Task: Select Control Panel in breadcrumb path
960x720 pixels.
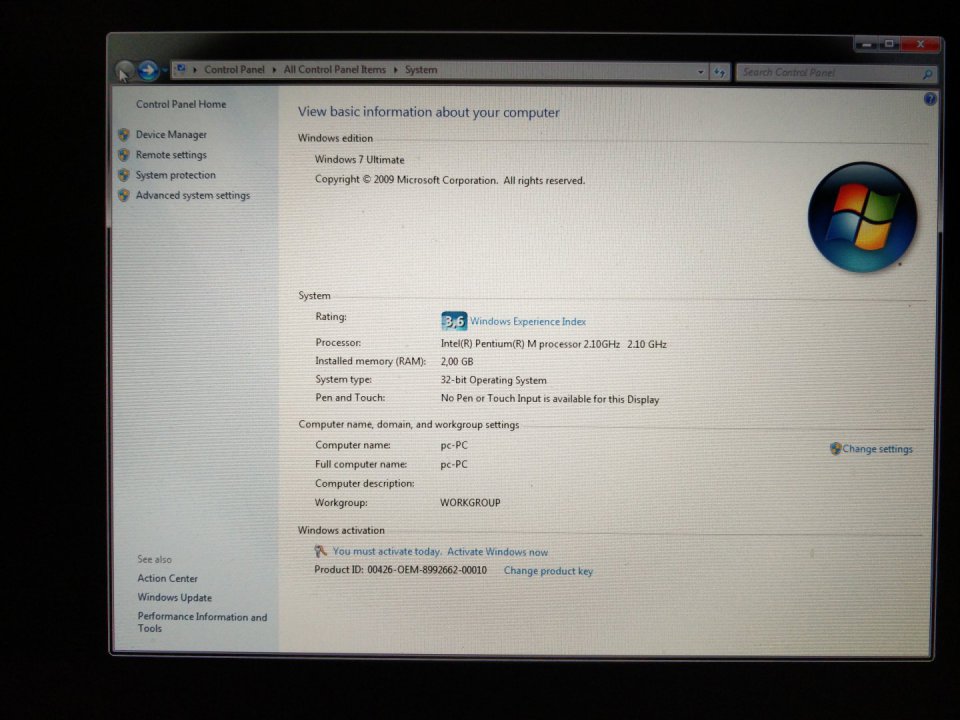Action: [x=234, y=69]
